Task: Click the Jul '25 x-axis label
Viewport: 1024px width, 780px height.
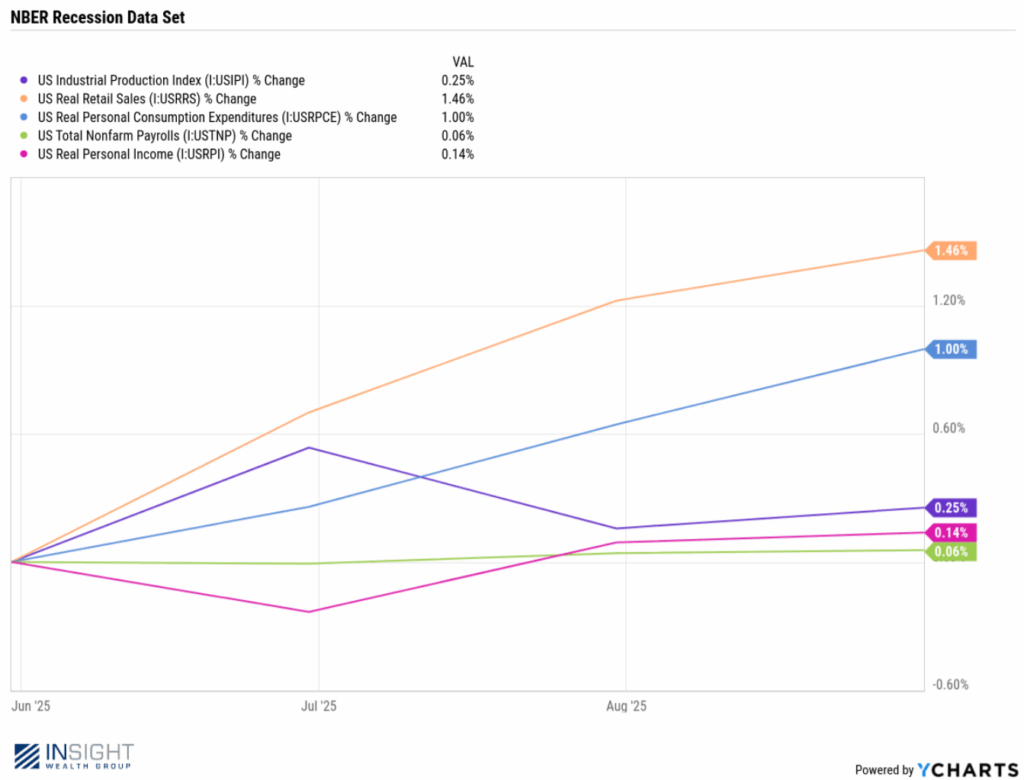Action: 317,706
